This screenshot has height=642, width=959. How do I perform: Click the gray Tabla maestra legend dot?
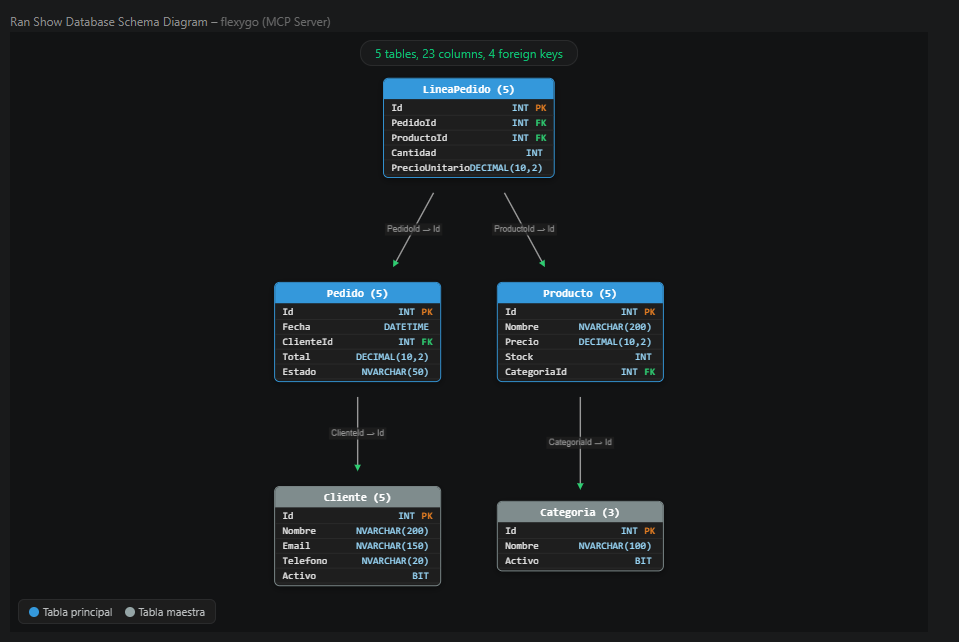(x=130, y=612)
